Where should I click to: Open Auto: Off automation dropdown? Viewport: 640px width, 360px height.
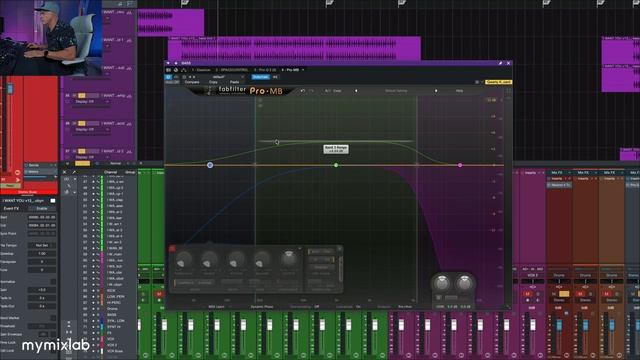[172, 82]
